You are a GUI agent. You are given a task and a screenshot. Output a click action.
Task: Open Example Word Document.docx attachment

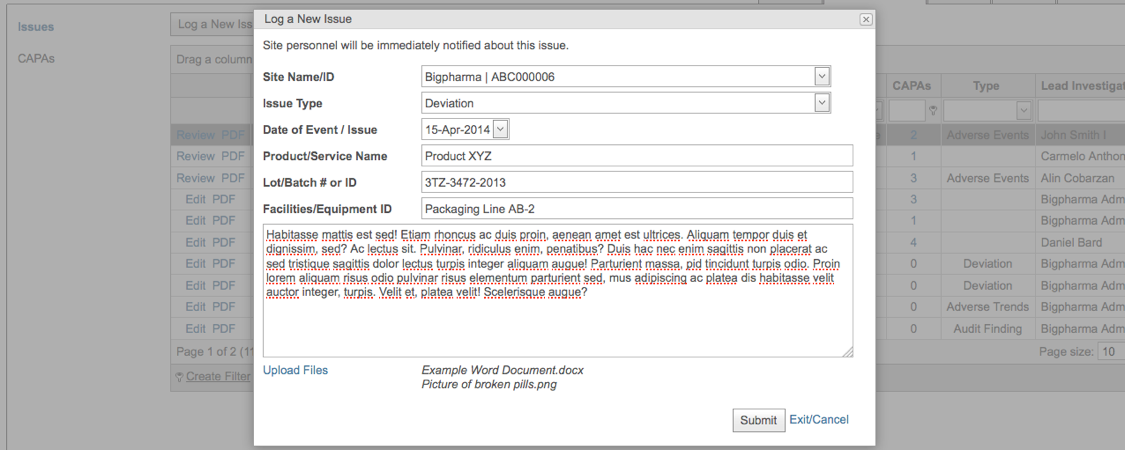click(502, 370)
